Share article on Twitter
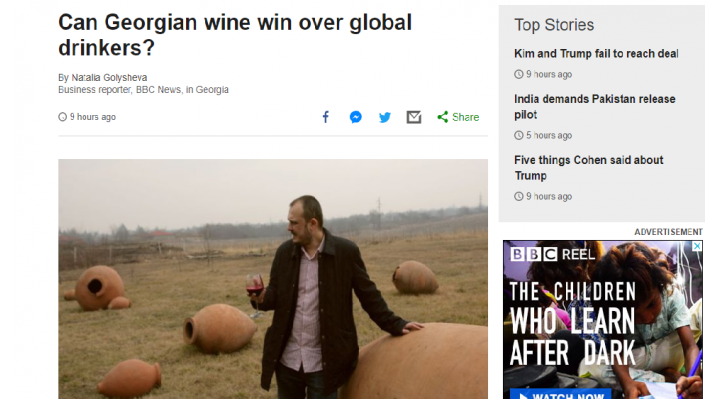Viewport: 710px width, 400px height. (385, 117)
